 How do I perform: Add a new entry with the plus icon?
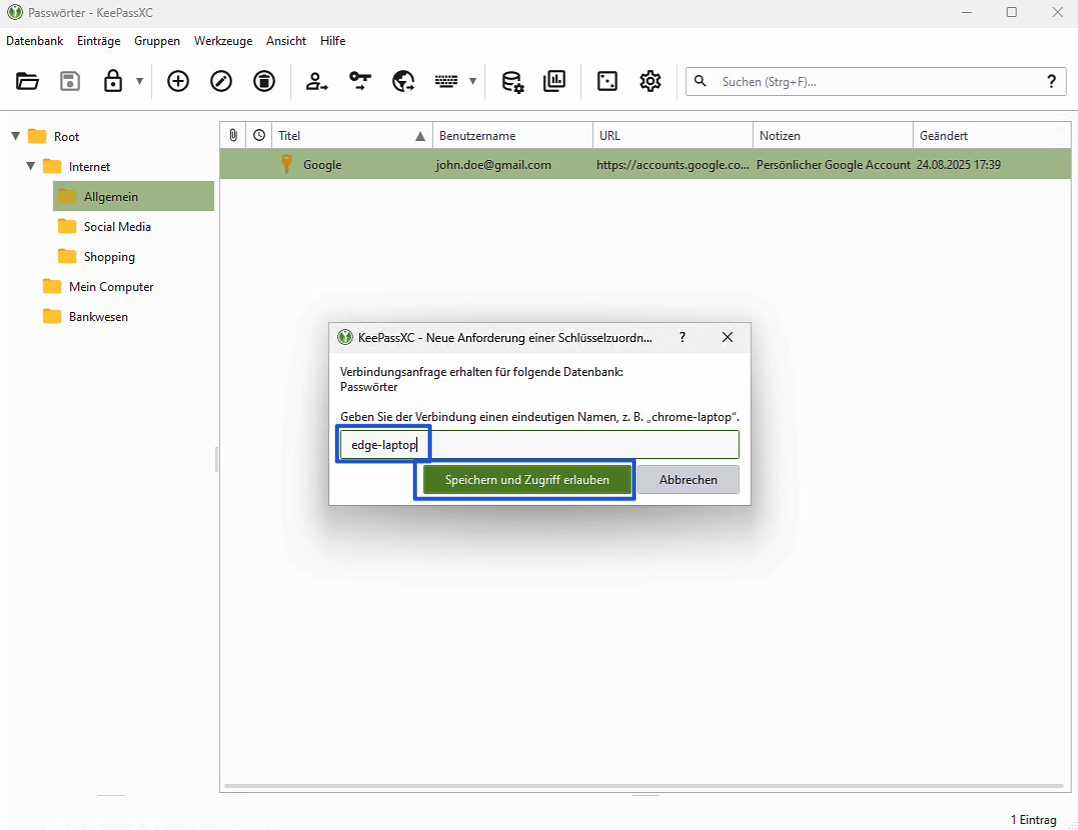coord(178,82)
